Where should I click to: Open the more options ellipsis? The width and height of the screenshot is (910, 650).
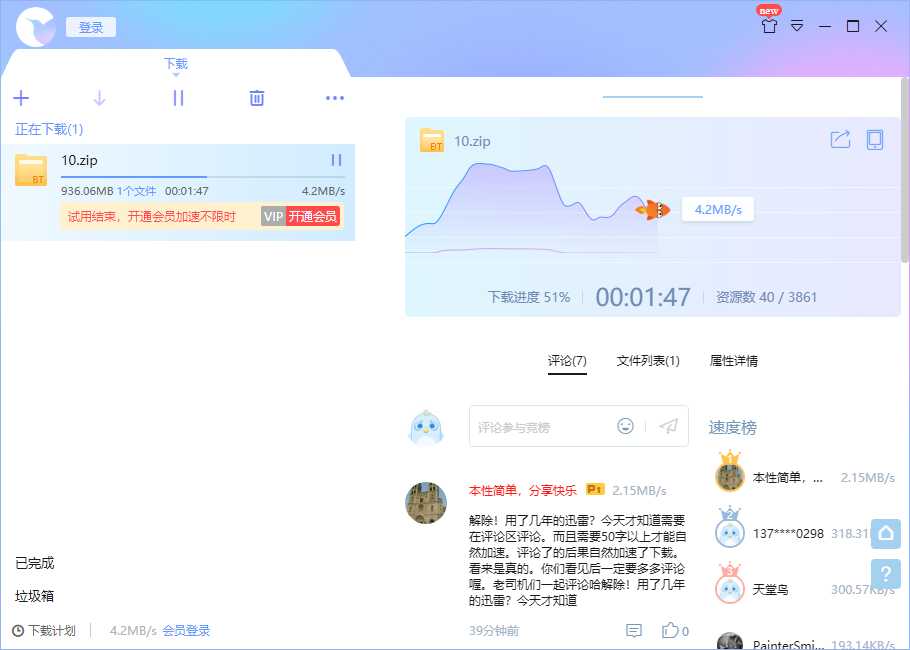pyautogui.click(x=335, y=98)
